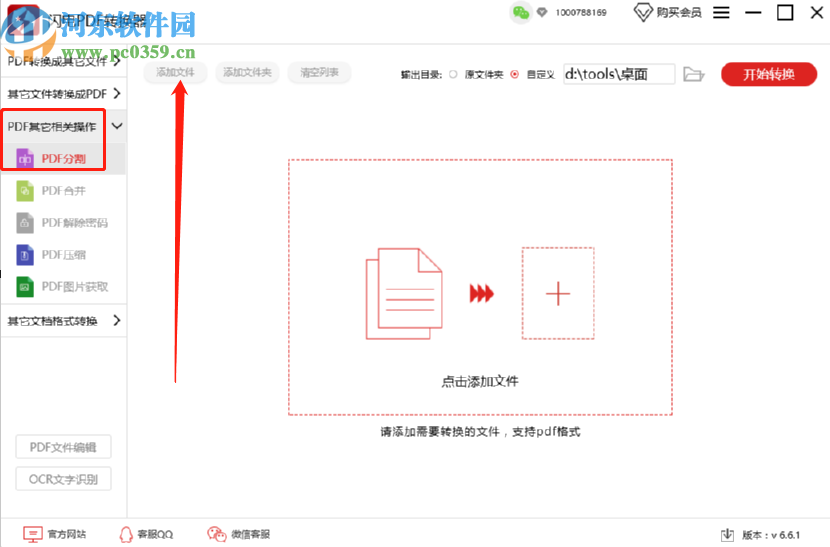Click the 微信客服 link text

250,534
